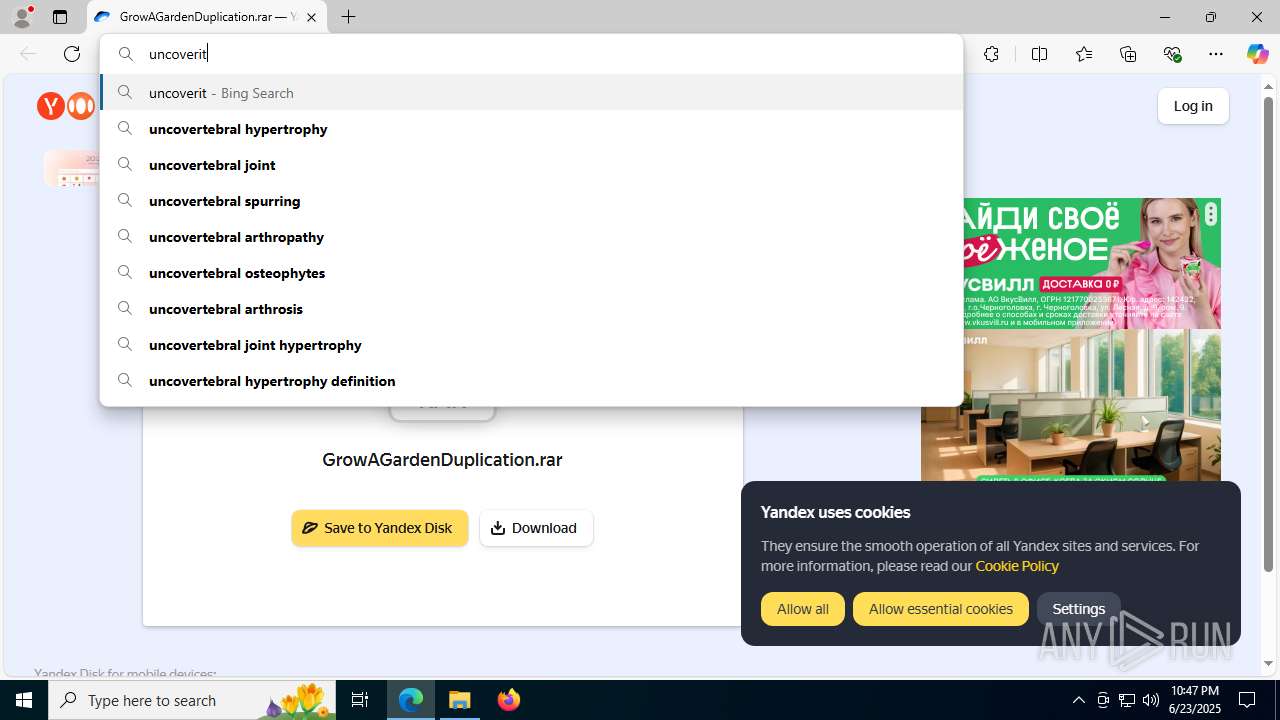This screenshot has width=1280, height=720.
Task: Open Collections icon in toolbar
Action: 1128,54
